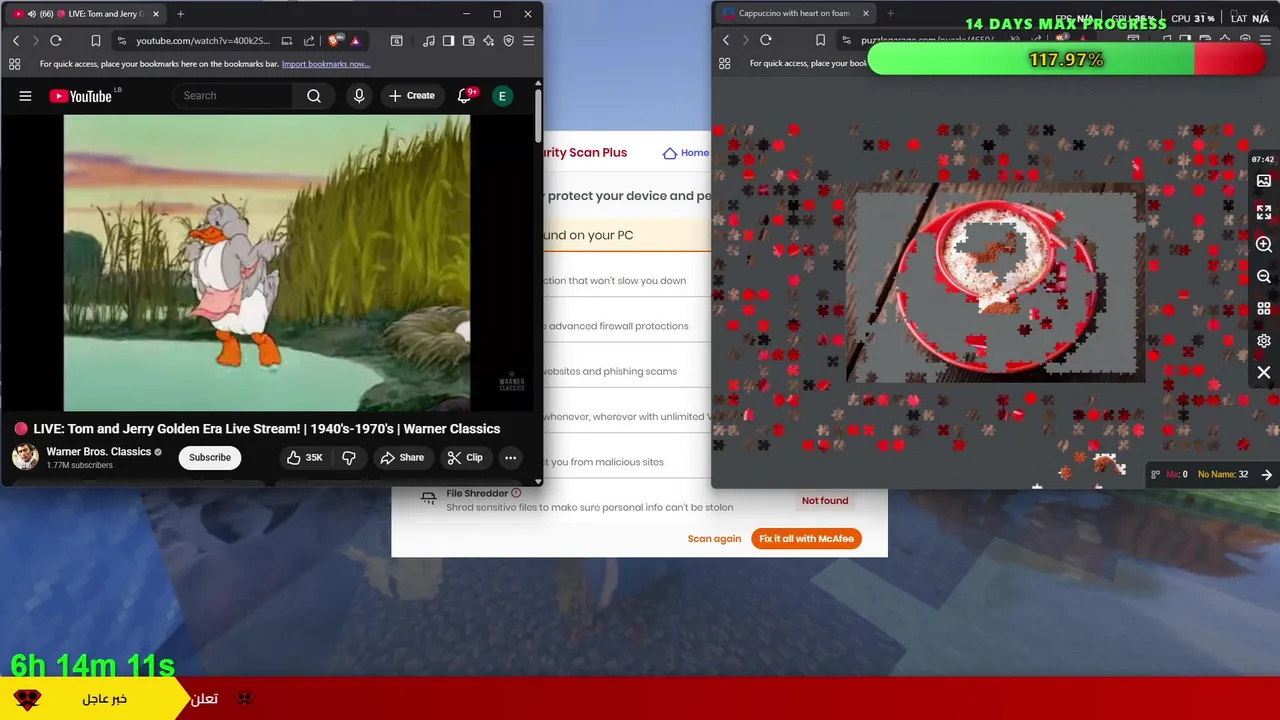Go back in the puzzle browser window
This screenshot has height=720, width=1280.
point(726,40)
